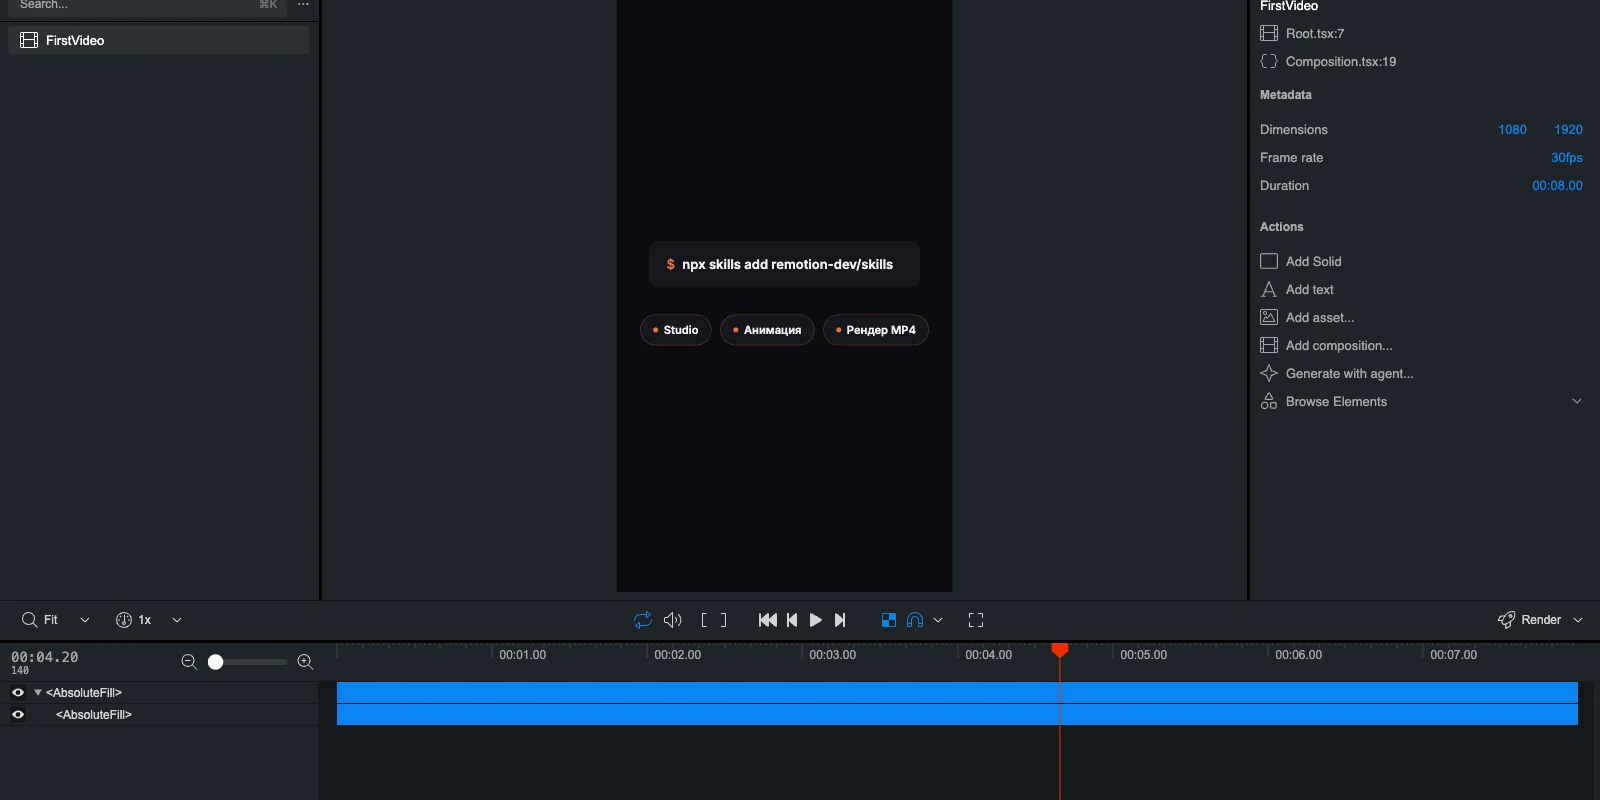1600x800 pixels.
Task: Click the Add text action
Action: (1297, 289)
